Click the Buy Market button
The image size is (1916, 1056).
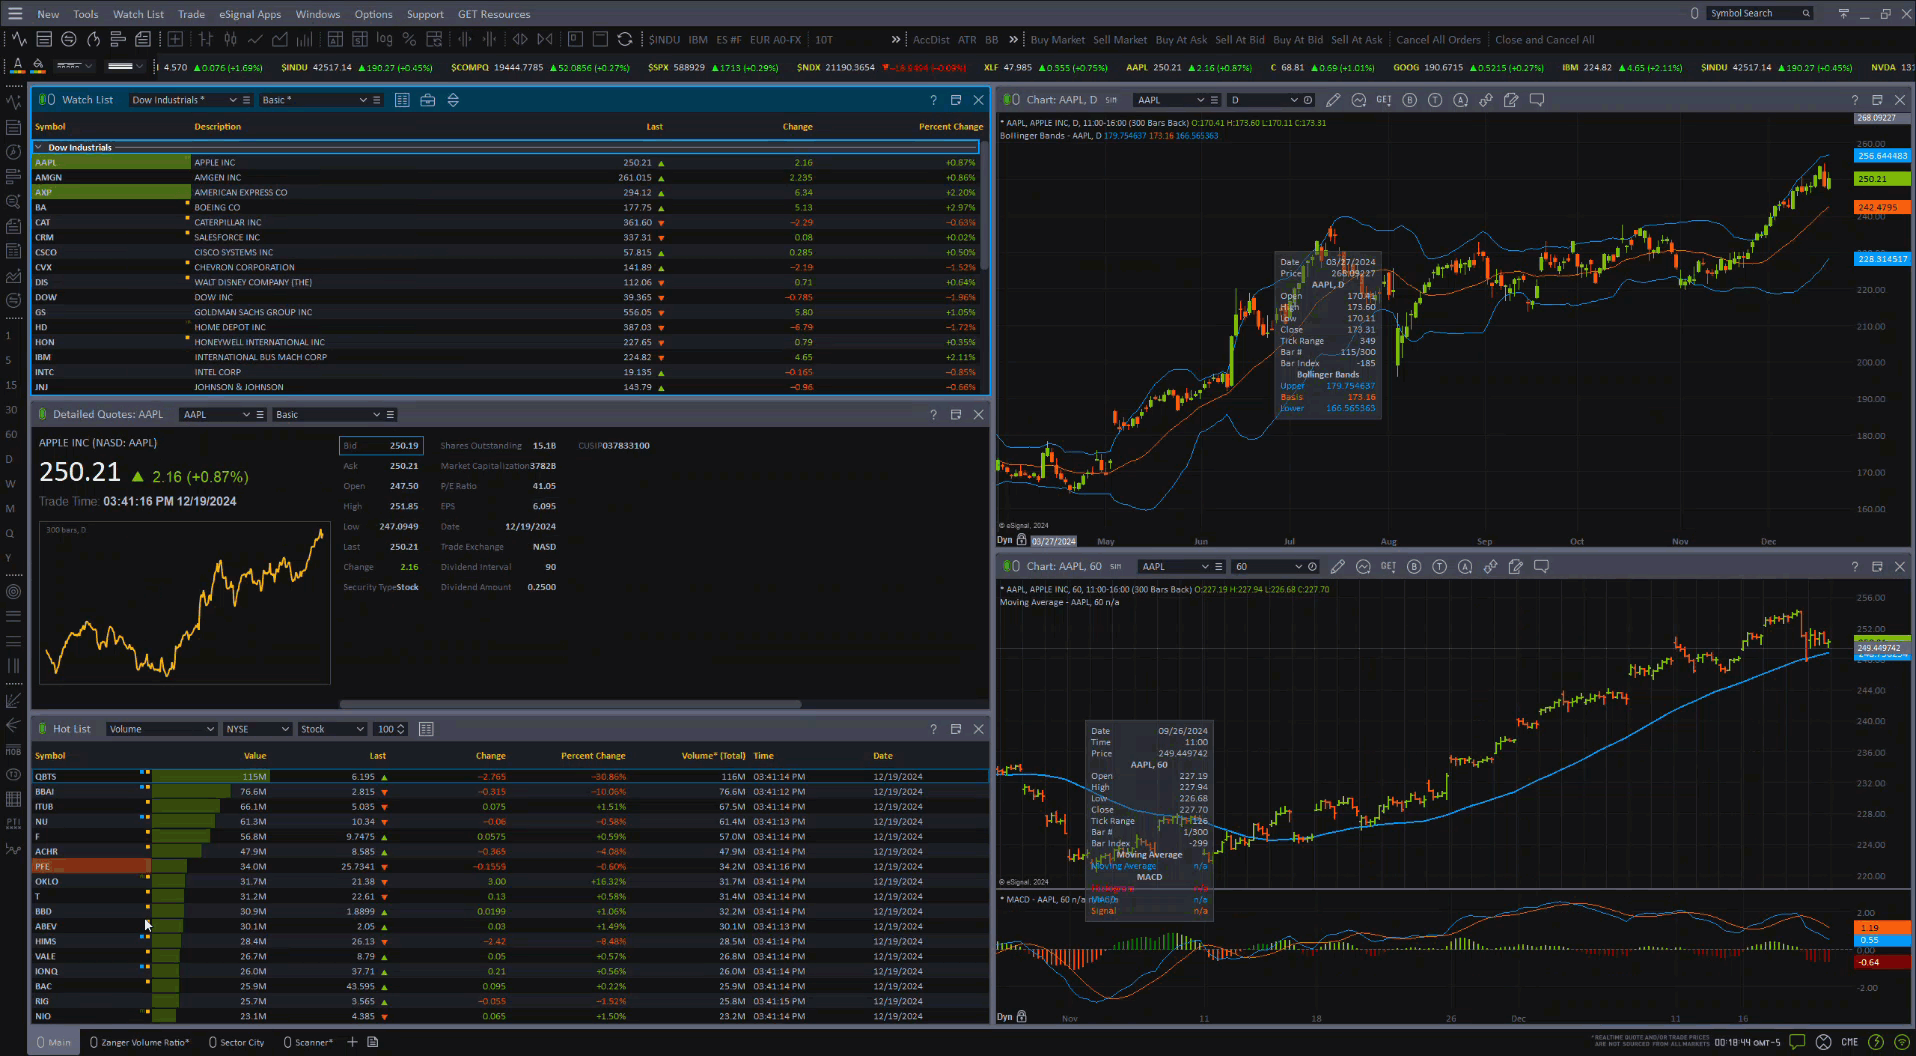tap(1057, 40)
